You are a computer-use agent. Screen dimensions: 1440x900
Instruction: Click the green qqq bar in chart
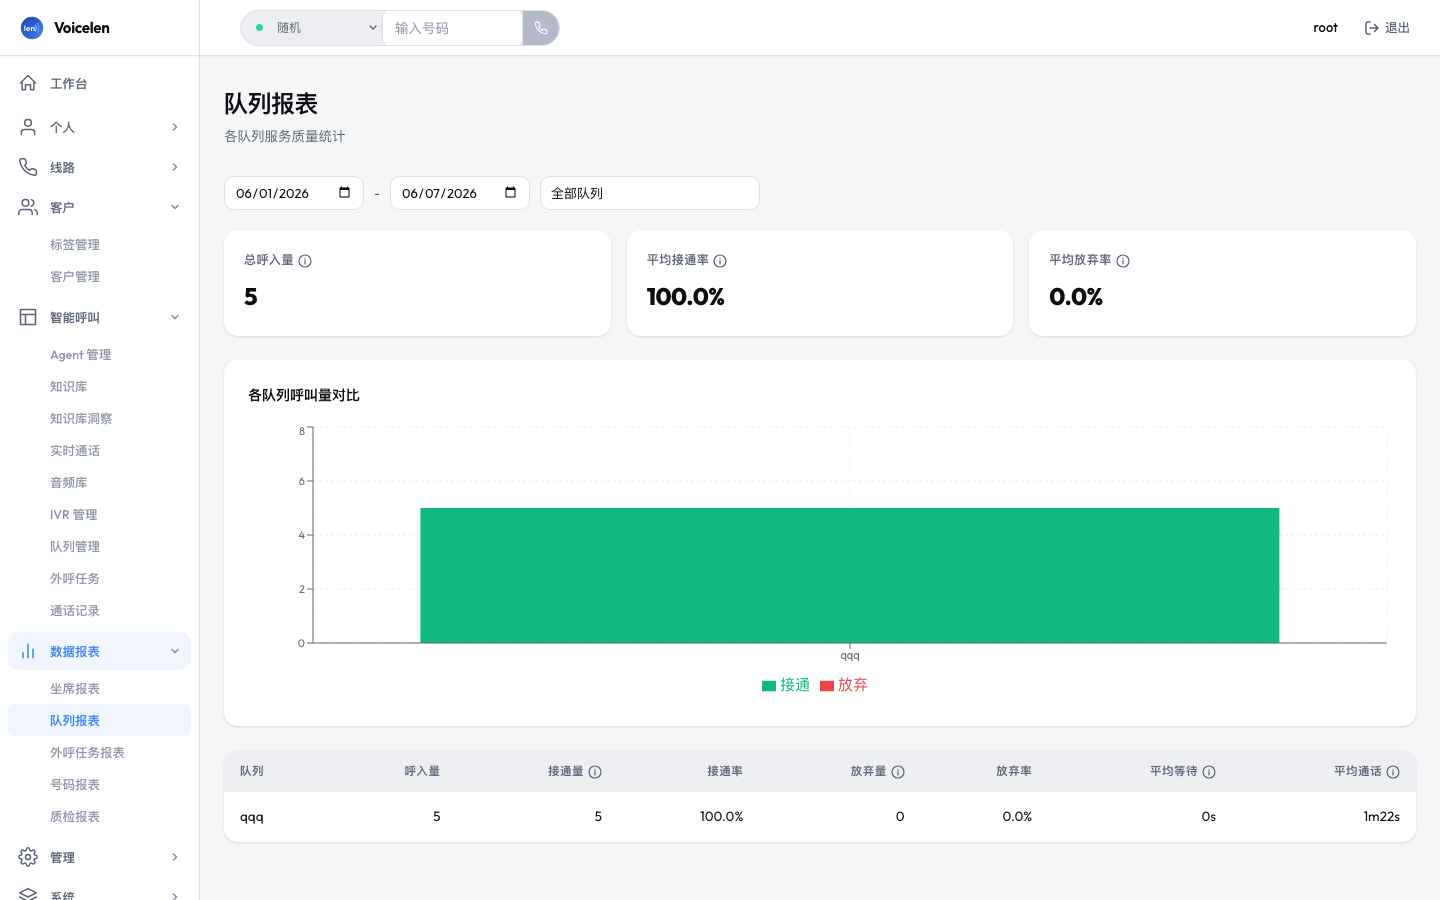point(850,575)
